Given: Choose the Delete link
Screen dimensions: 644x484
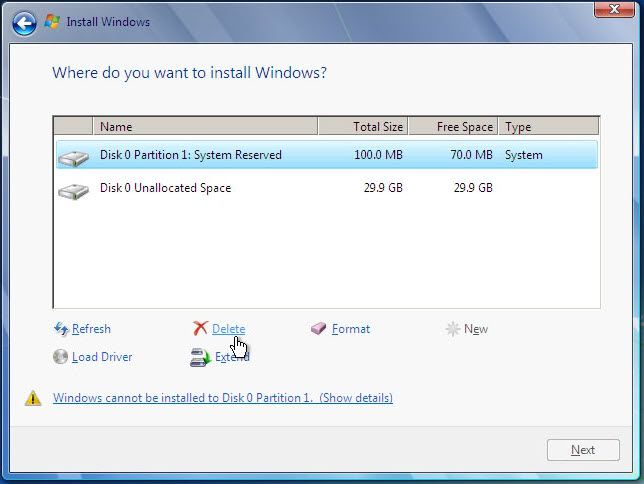Looking at the screenshot, I should coord(228,329).
